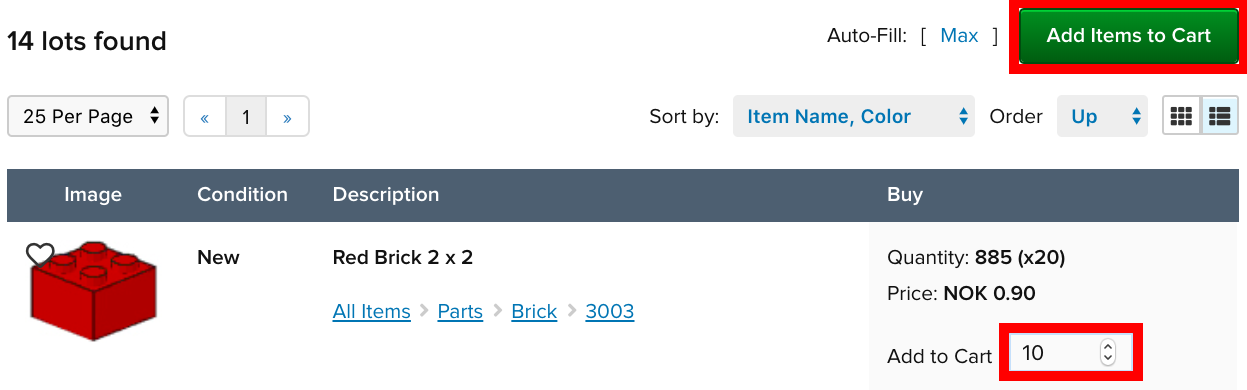Switch to the list view layout
1247x390 pixels.
tap(1219, 116)
